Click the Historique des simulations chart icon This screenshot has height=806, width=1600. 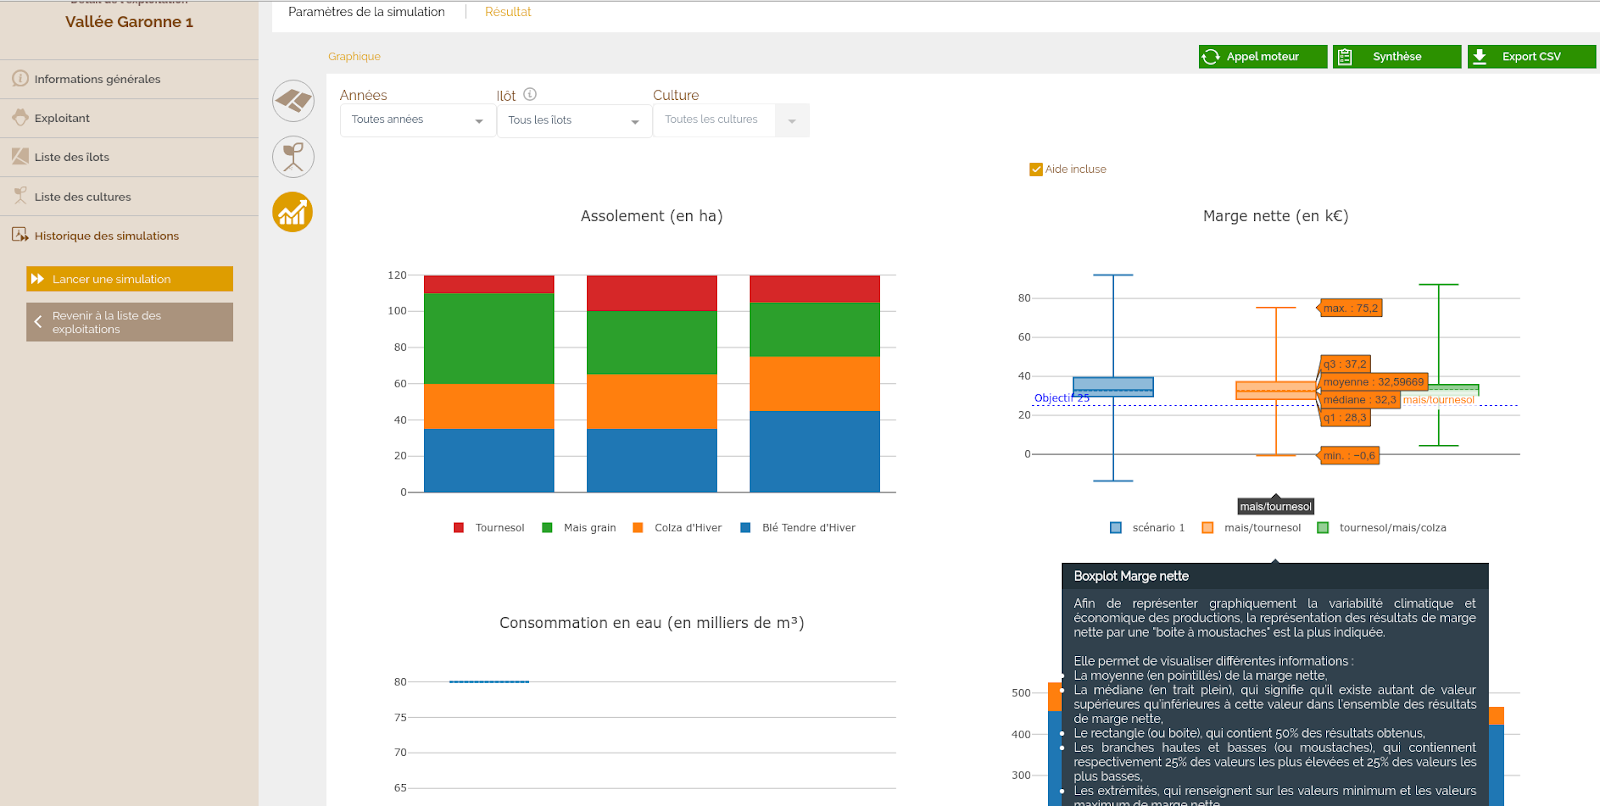(x=20, y=235)
